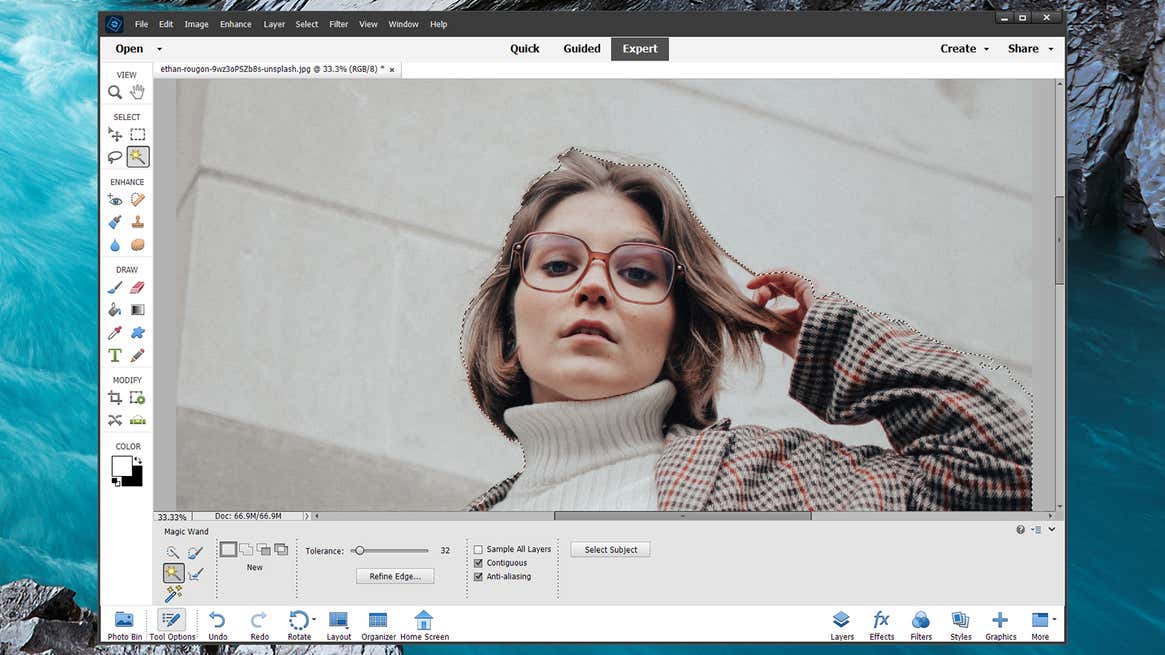The height and width of the screenshot is (655, 1165).
Task: Open the More panels dropdown
Action: tap(1054, 619)
